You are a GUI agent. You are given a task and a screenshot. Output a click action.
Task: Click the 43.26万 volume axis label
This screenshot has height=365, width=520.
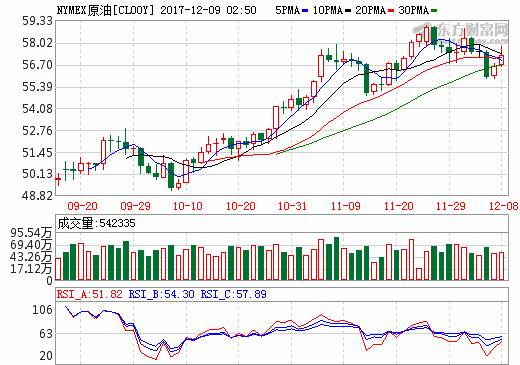point(31,257)
